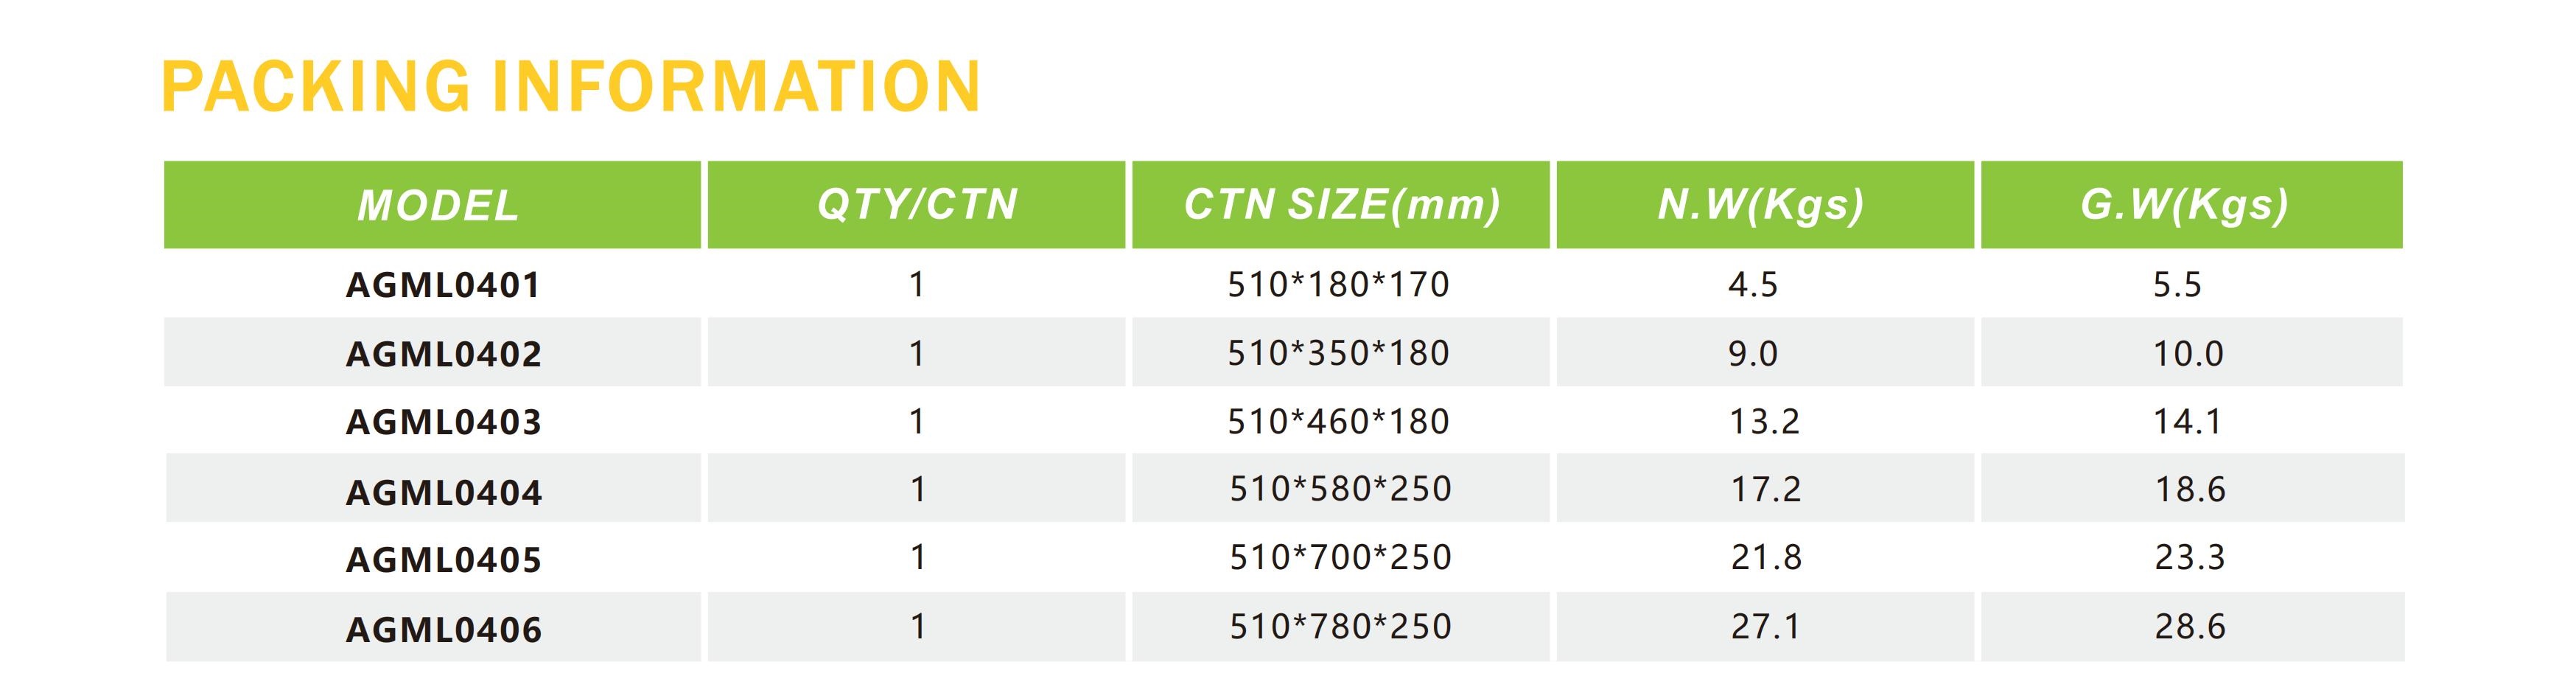Click gross weight value 5.5
Viewport: 2576px width, 690px height.
click(x=2177, y=285)
